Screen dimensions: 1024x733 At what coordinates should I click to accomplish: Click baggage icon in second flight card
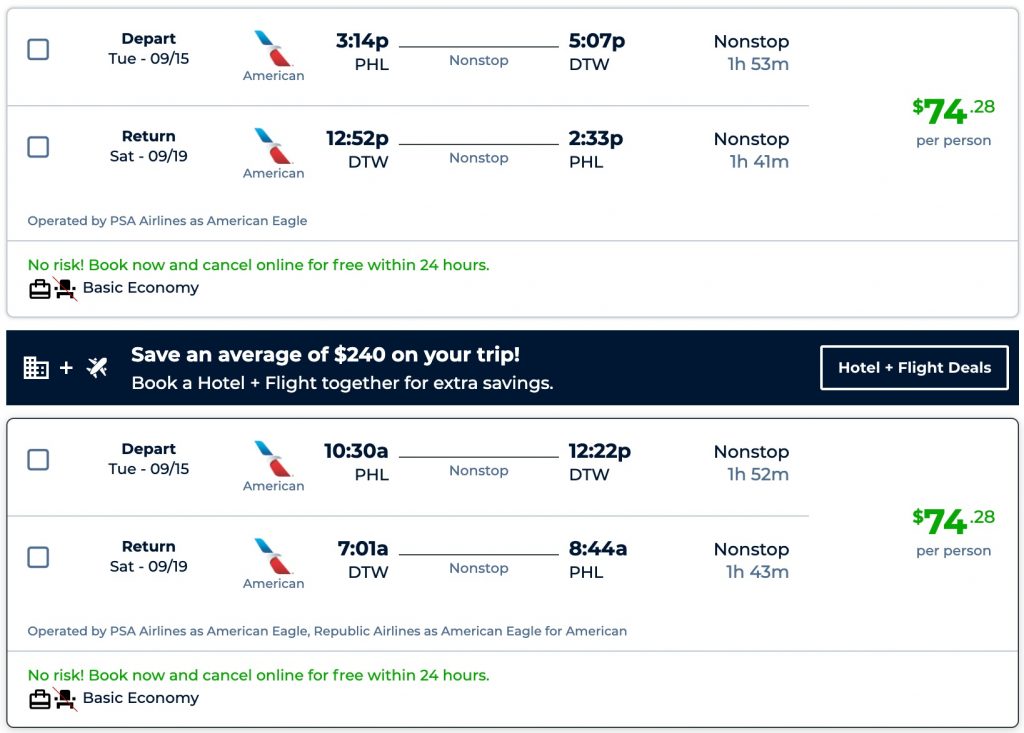click(x=40, y=699)
